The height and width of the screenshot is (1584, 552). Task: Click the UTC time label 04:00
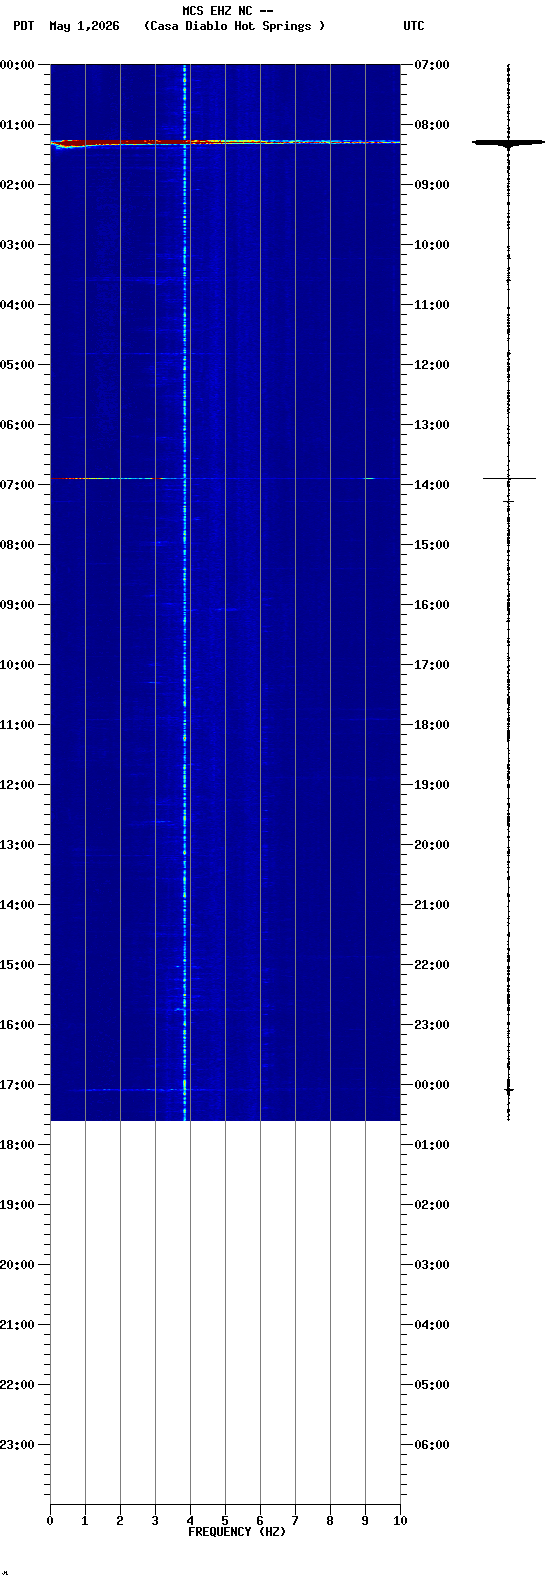432,1325
